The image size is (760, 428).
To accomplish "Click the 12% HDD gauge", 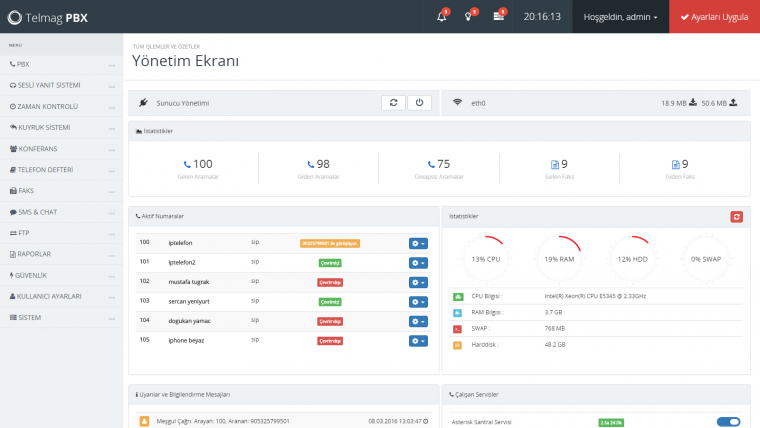I will coord(633,259).
